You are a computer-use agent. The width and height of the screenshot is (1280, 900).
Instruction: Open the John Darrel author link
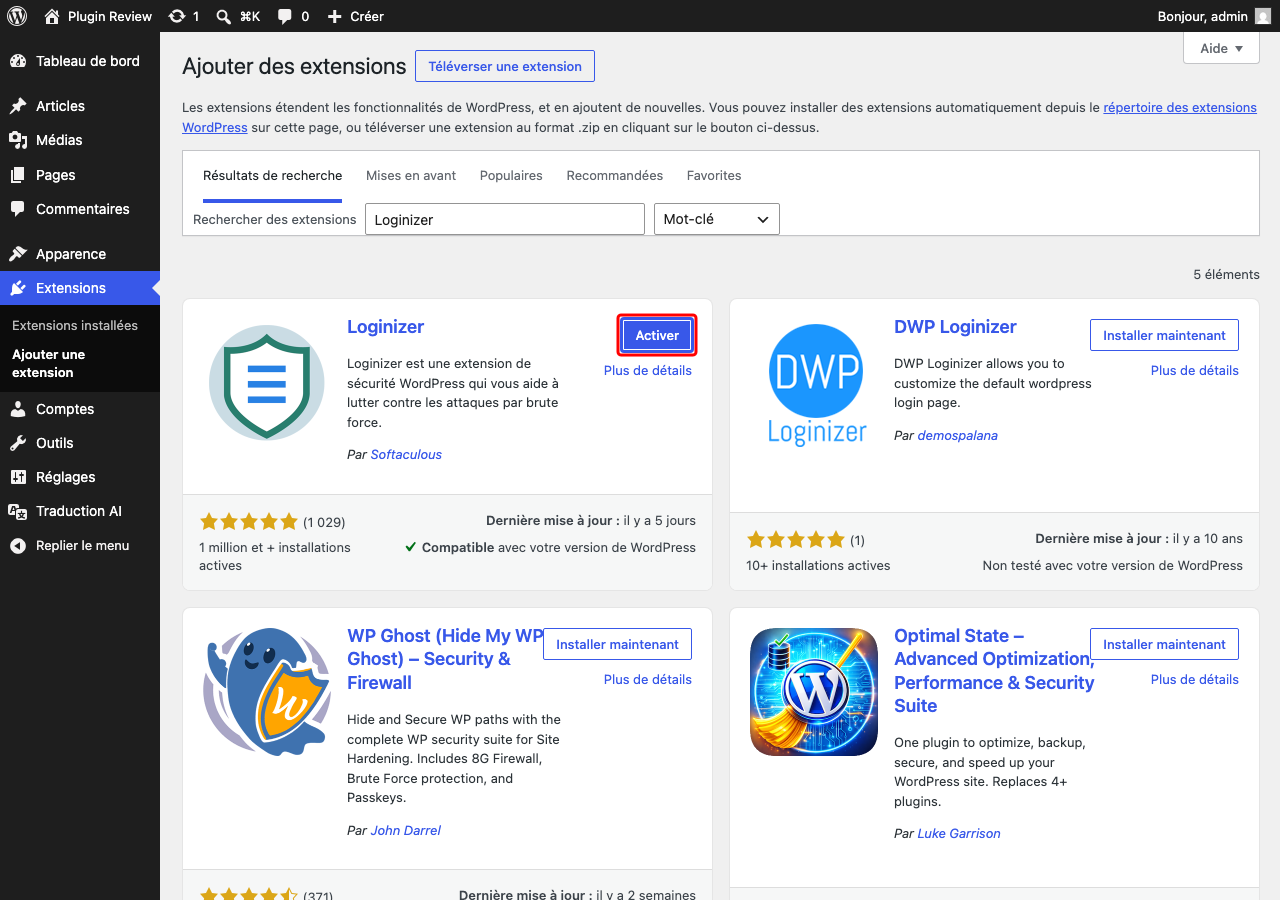pyautogui.click(x=405, y=830)
